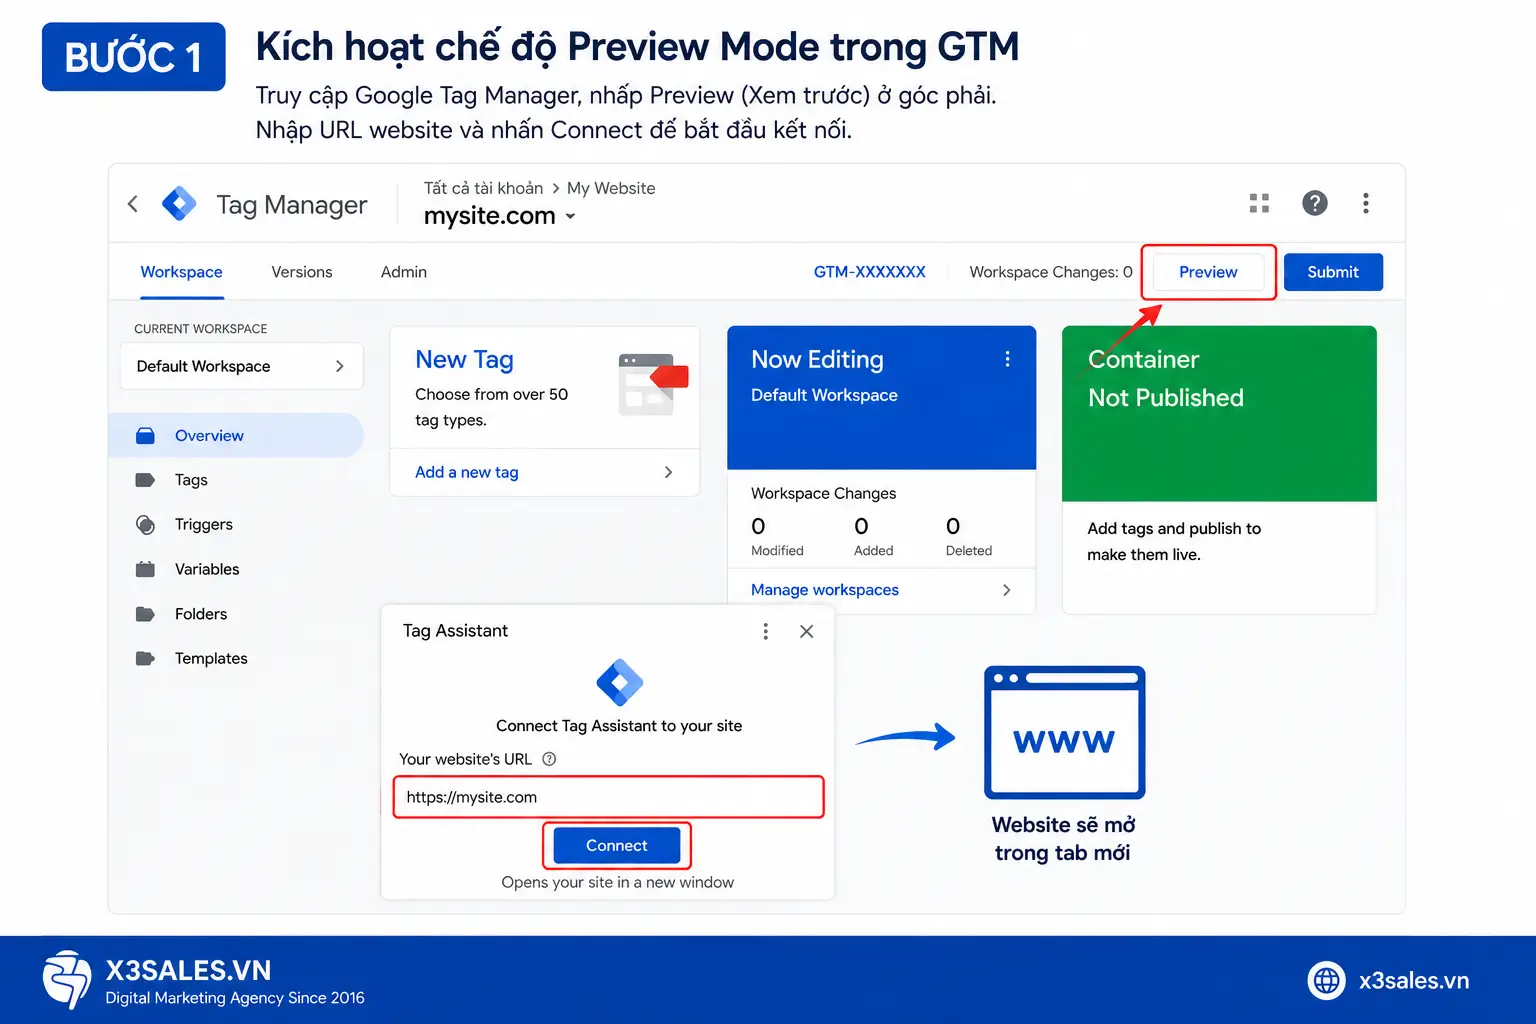The height and width of the screenshot is (1024, 1536).
Task: Open Tag Assistant three-dot options menu
Action: point(766,631)
